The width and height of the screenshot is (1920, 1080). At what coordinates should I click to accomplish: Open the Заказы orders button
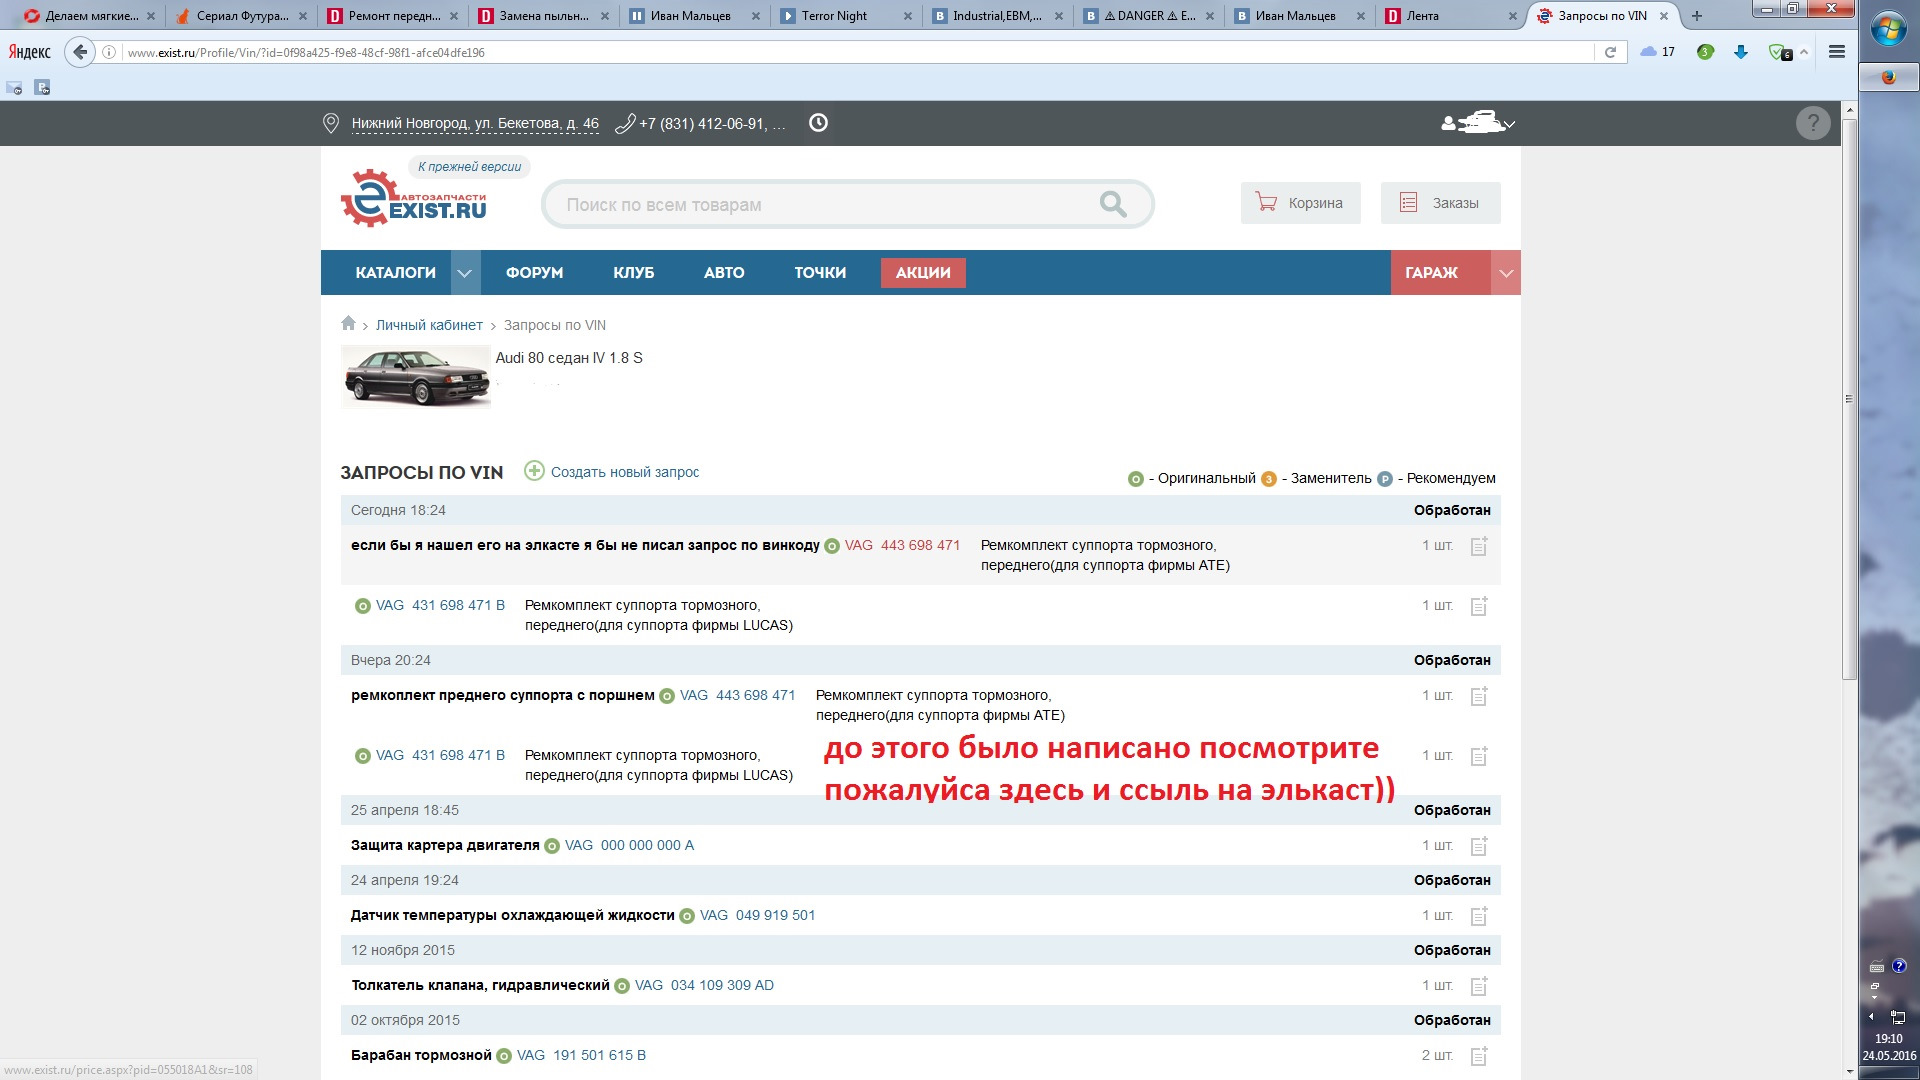point(1440,203)
